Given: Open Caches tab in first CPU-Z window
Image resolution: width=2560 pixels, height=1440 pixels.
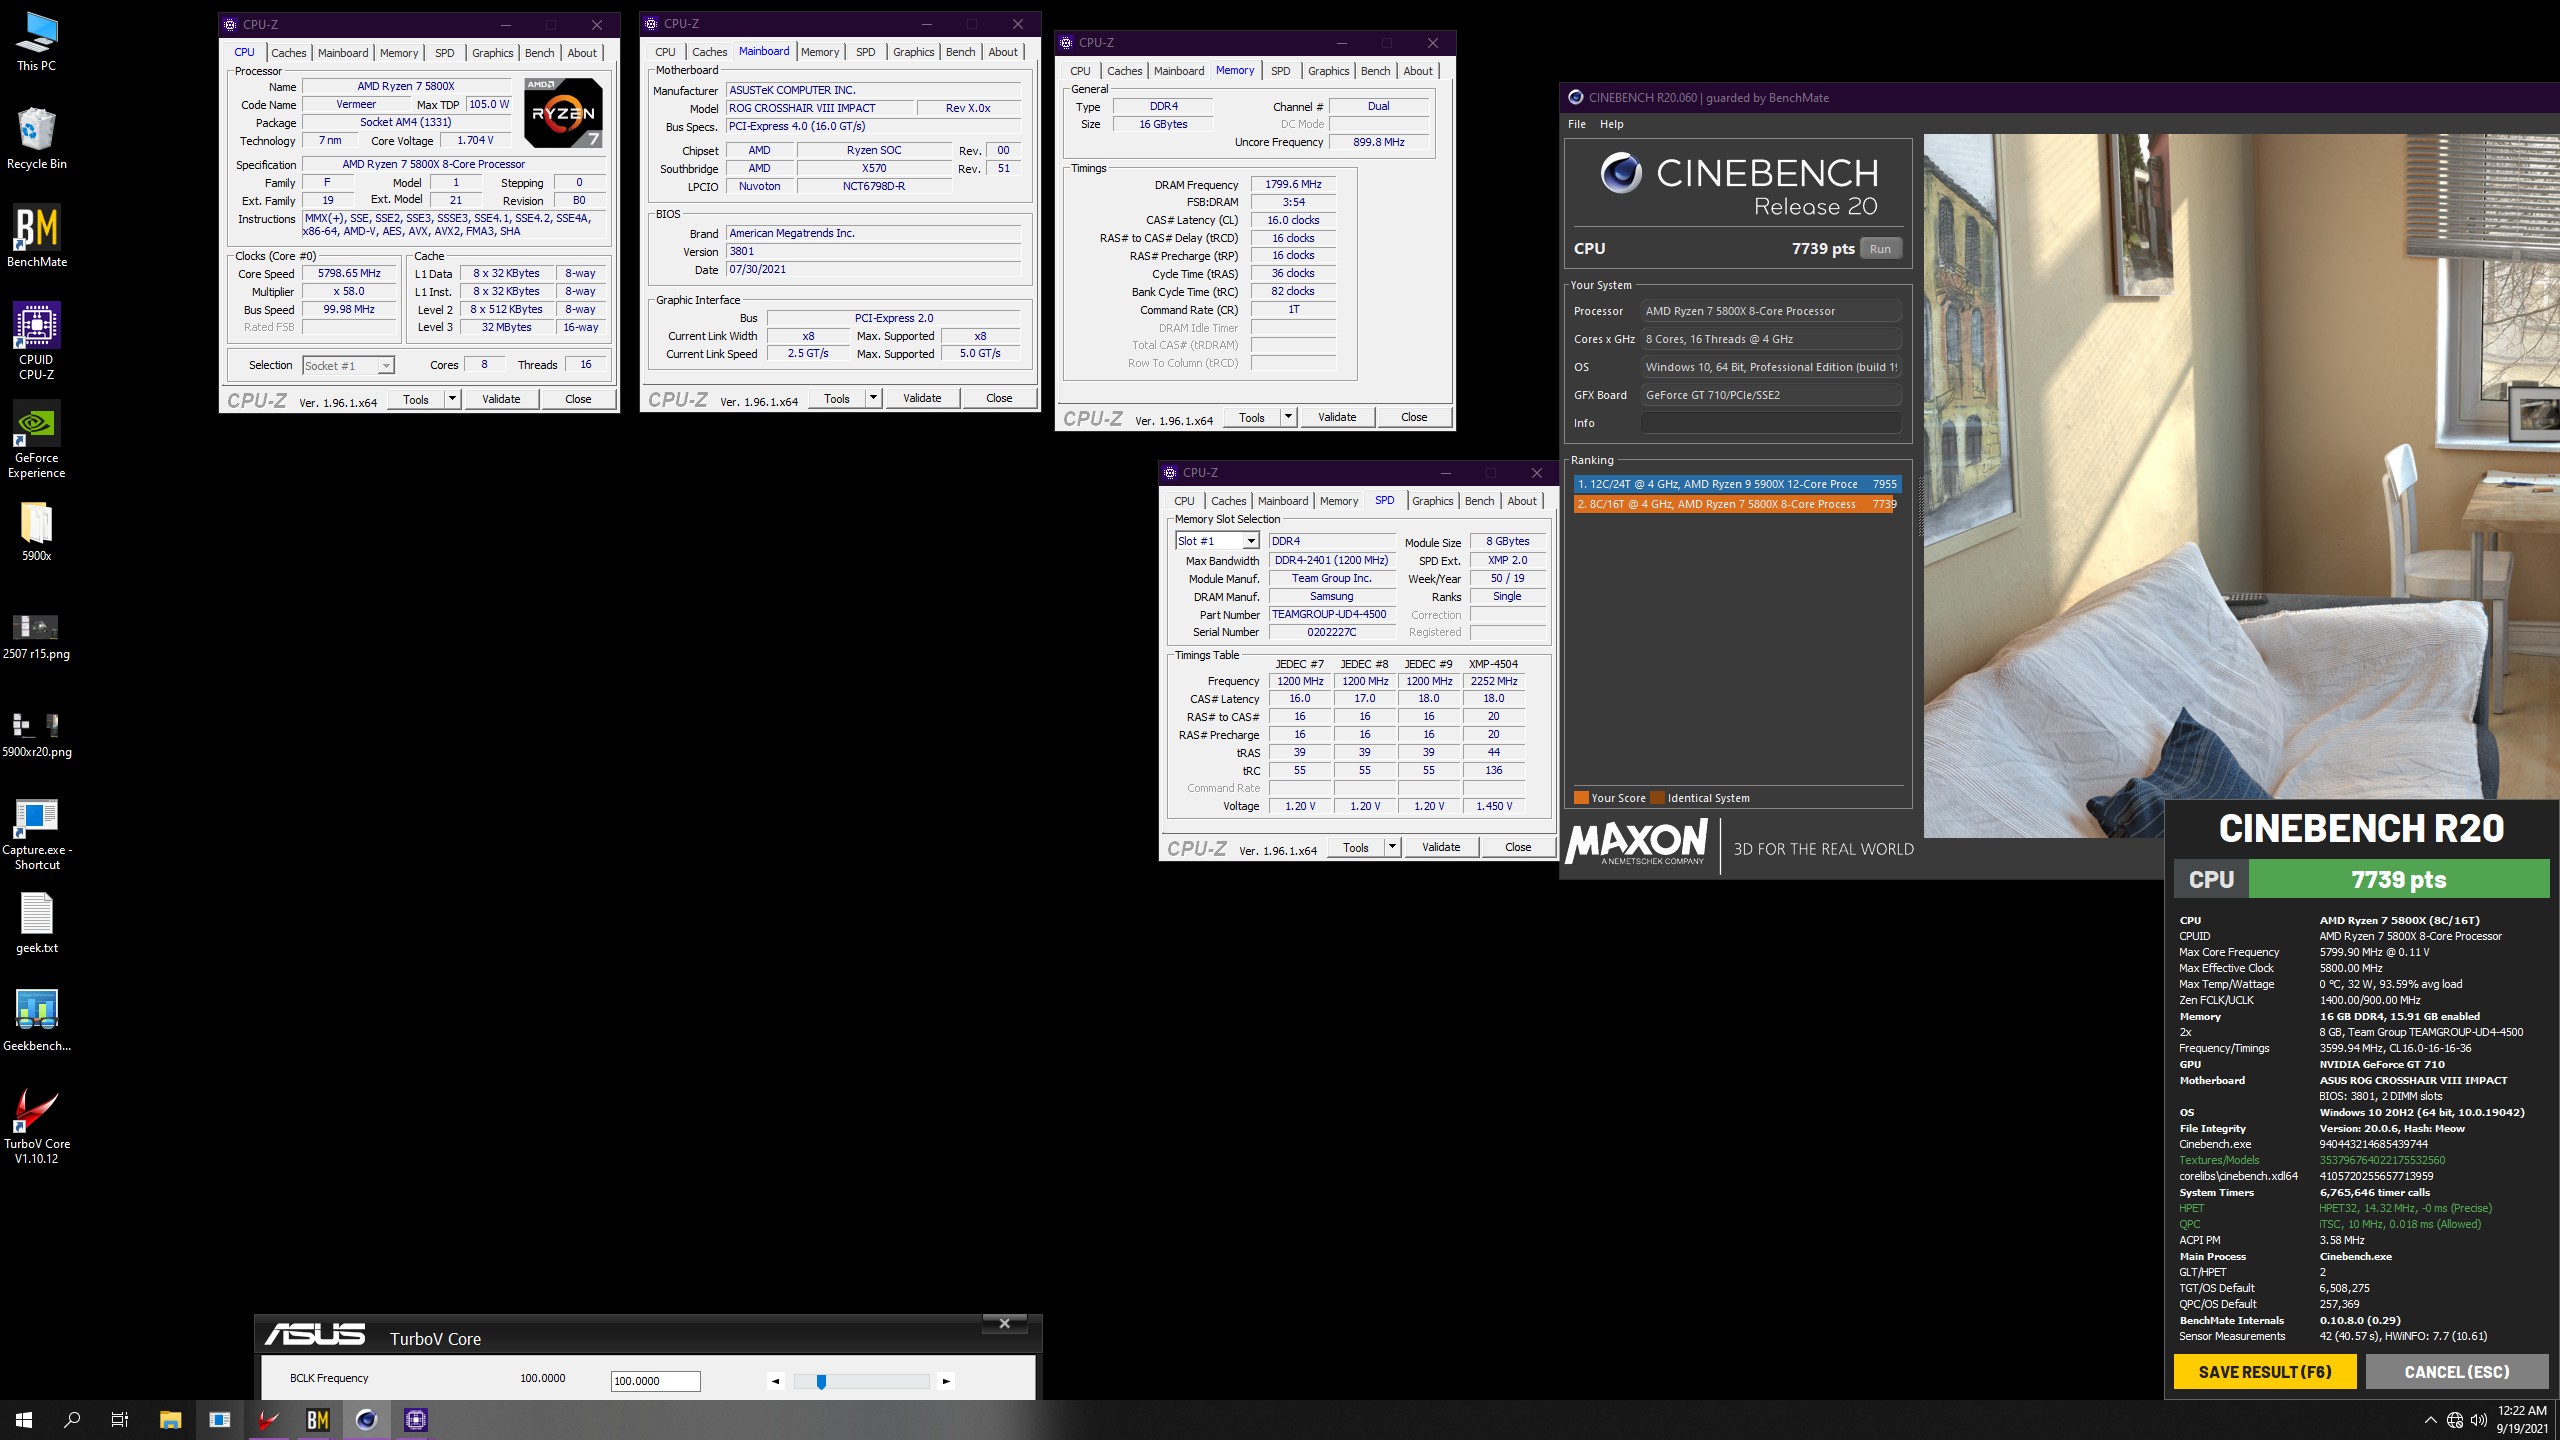Looking at the screenshot, I should (289, 53).
